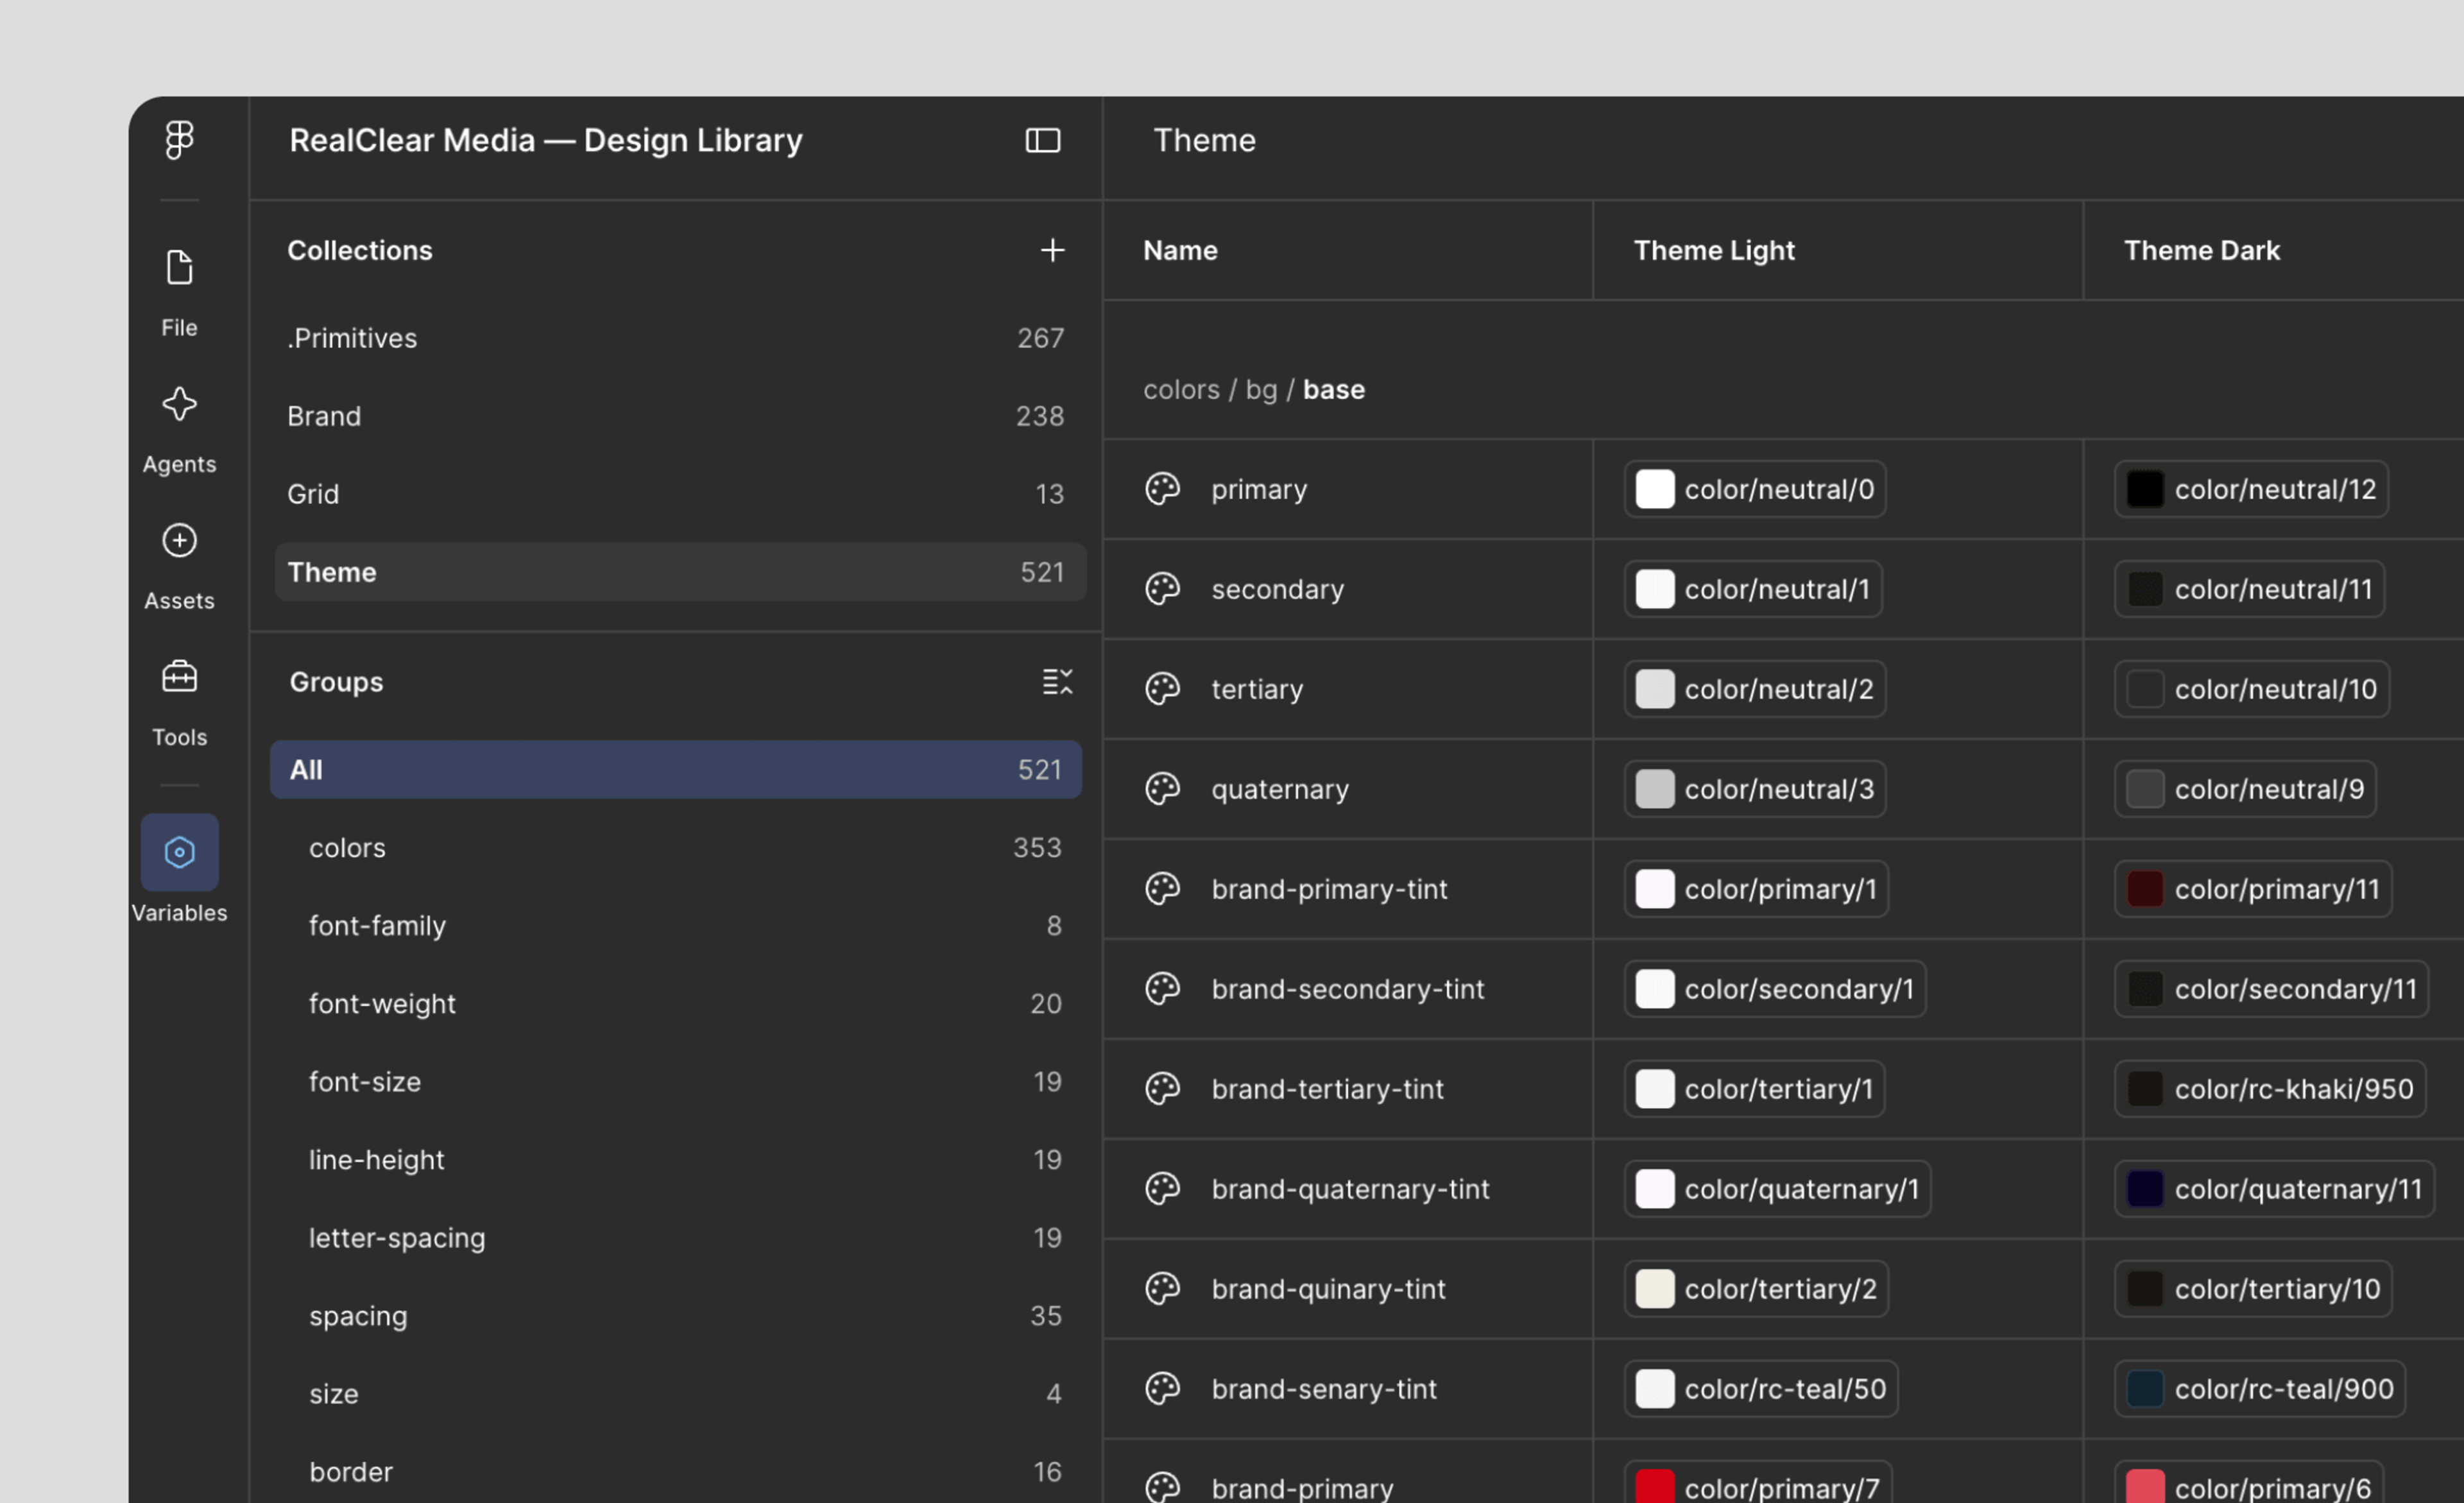Viewport: 2464px width, 1503px height.
Task: Open color/primary/11 dark value chip
Action: coord(2253,889)
